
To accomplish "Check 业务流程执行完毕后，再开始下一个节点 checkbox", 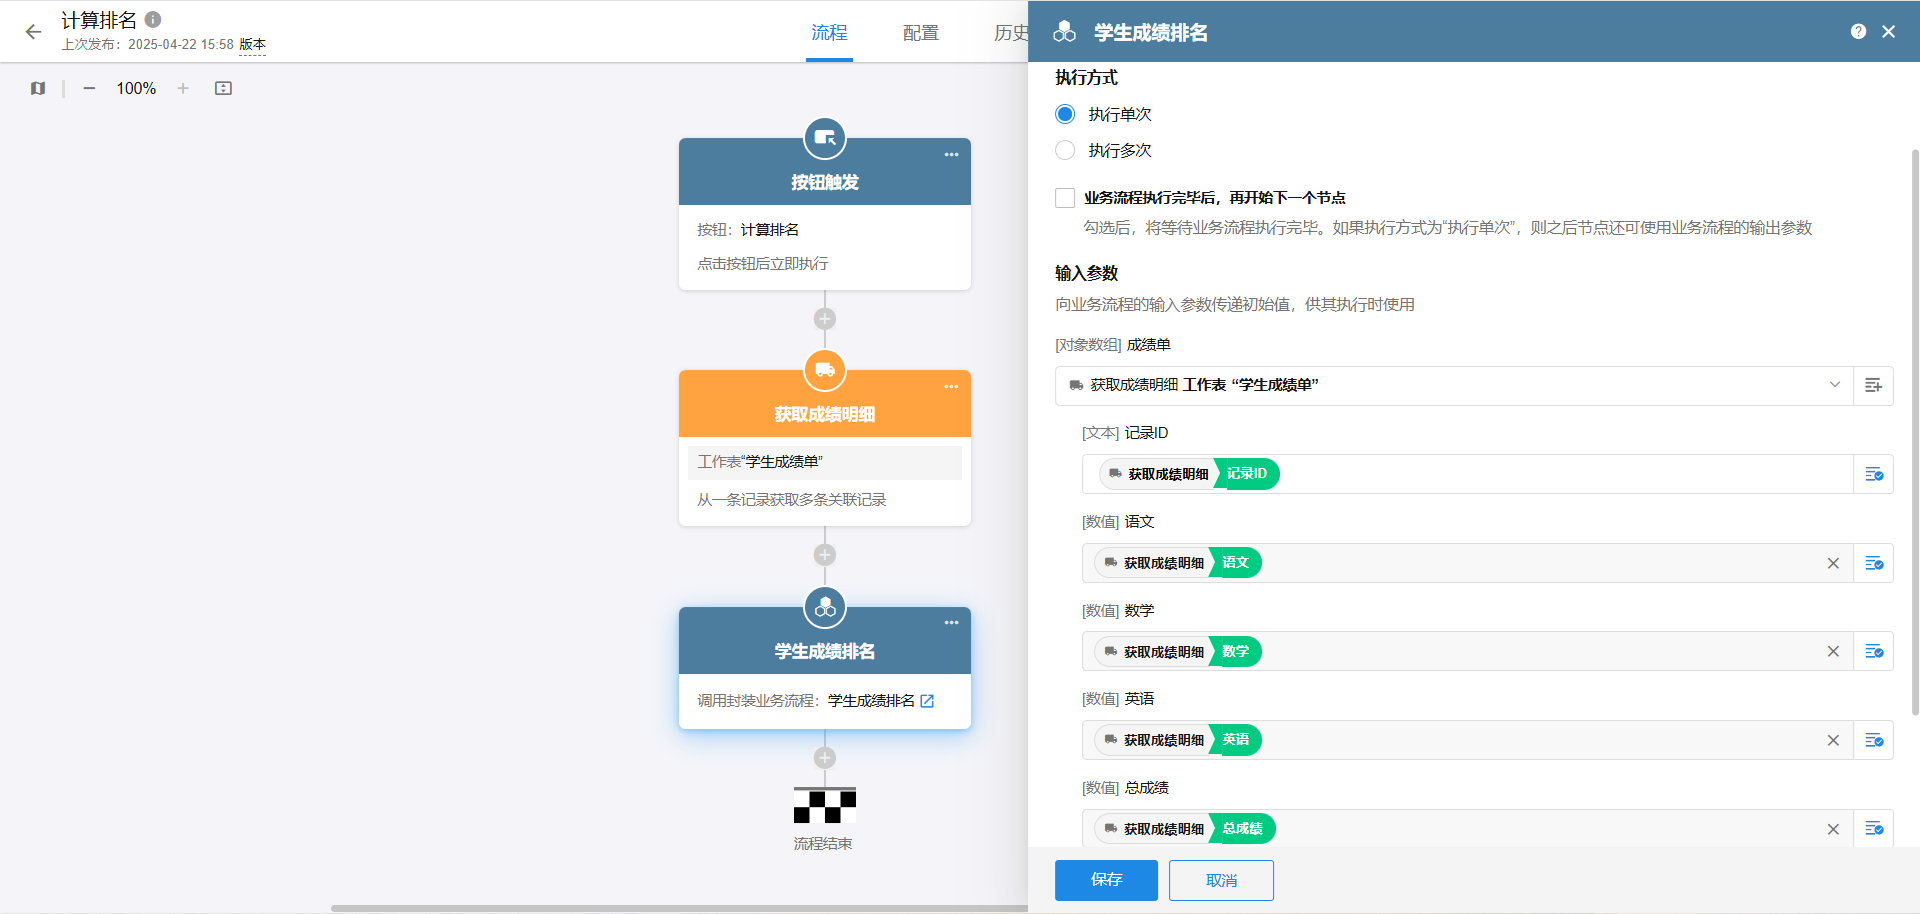I will [1065, 198].
